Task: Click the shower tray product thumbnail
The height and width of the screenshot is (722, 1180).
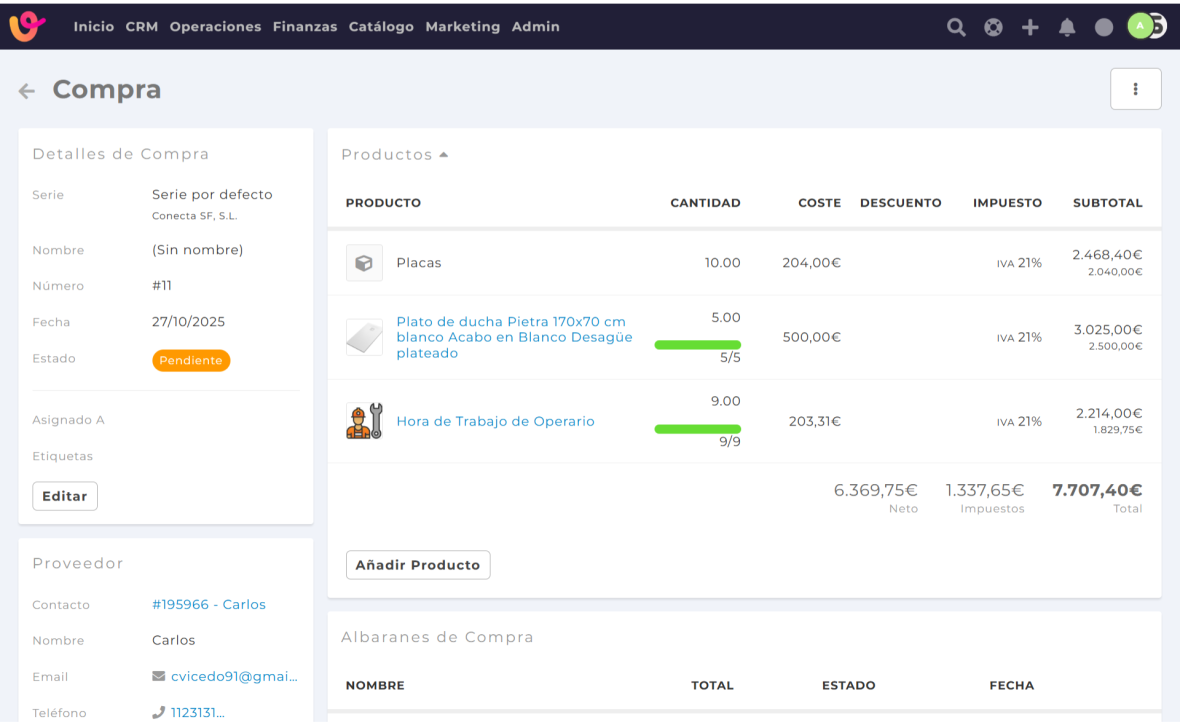Action: pyautogui.click(x=364, y=337)
